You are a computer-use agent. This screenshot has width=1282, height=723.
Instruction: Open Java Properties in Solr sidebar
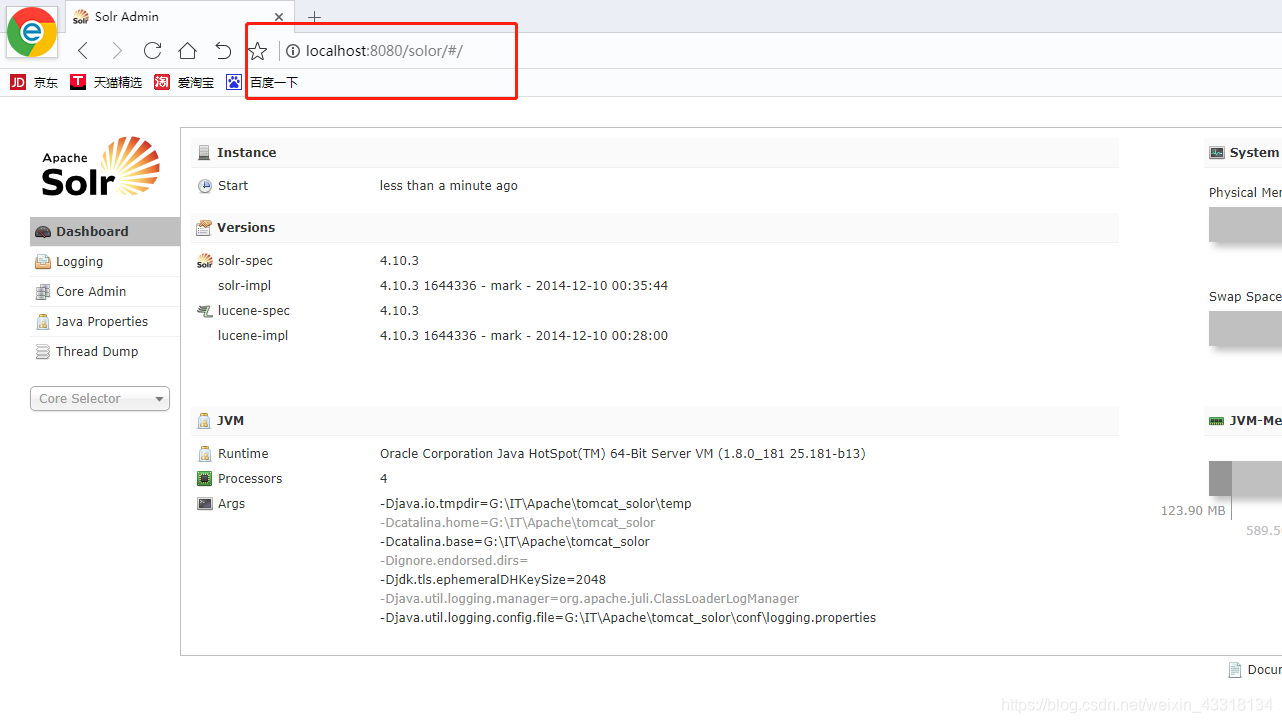tap(104, 321)
